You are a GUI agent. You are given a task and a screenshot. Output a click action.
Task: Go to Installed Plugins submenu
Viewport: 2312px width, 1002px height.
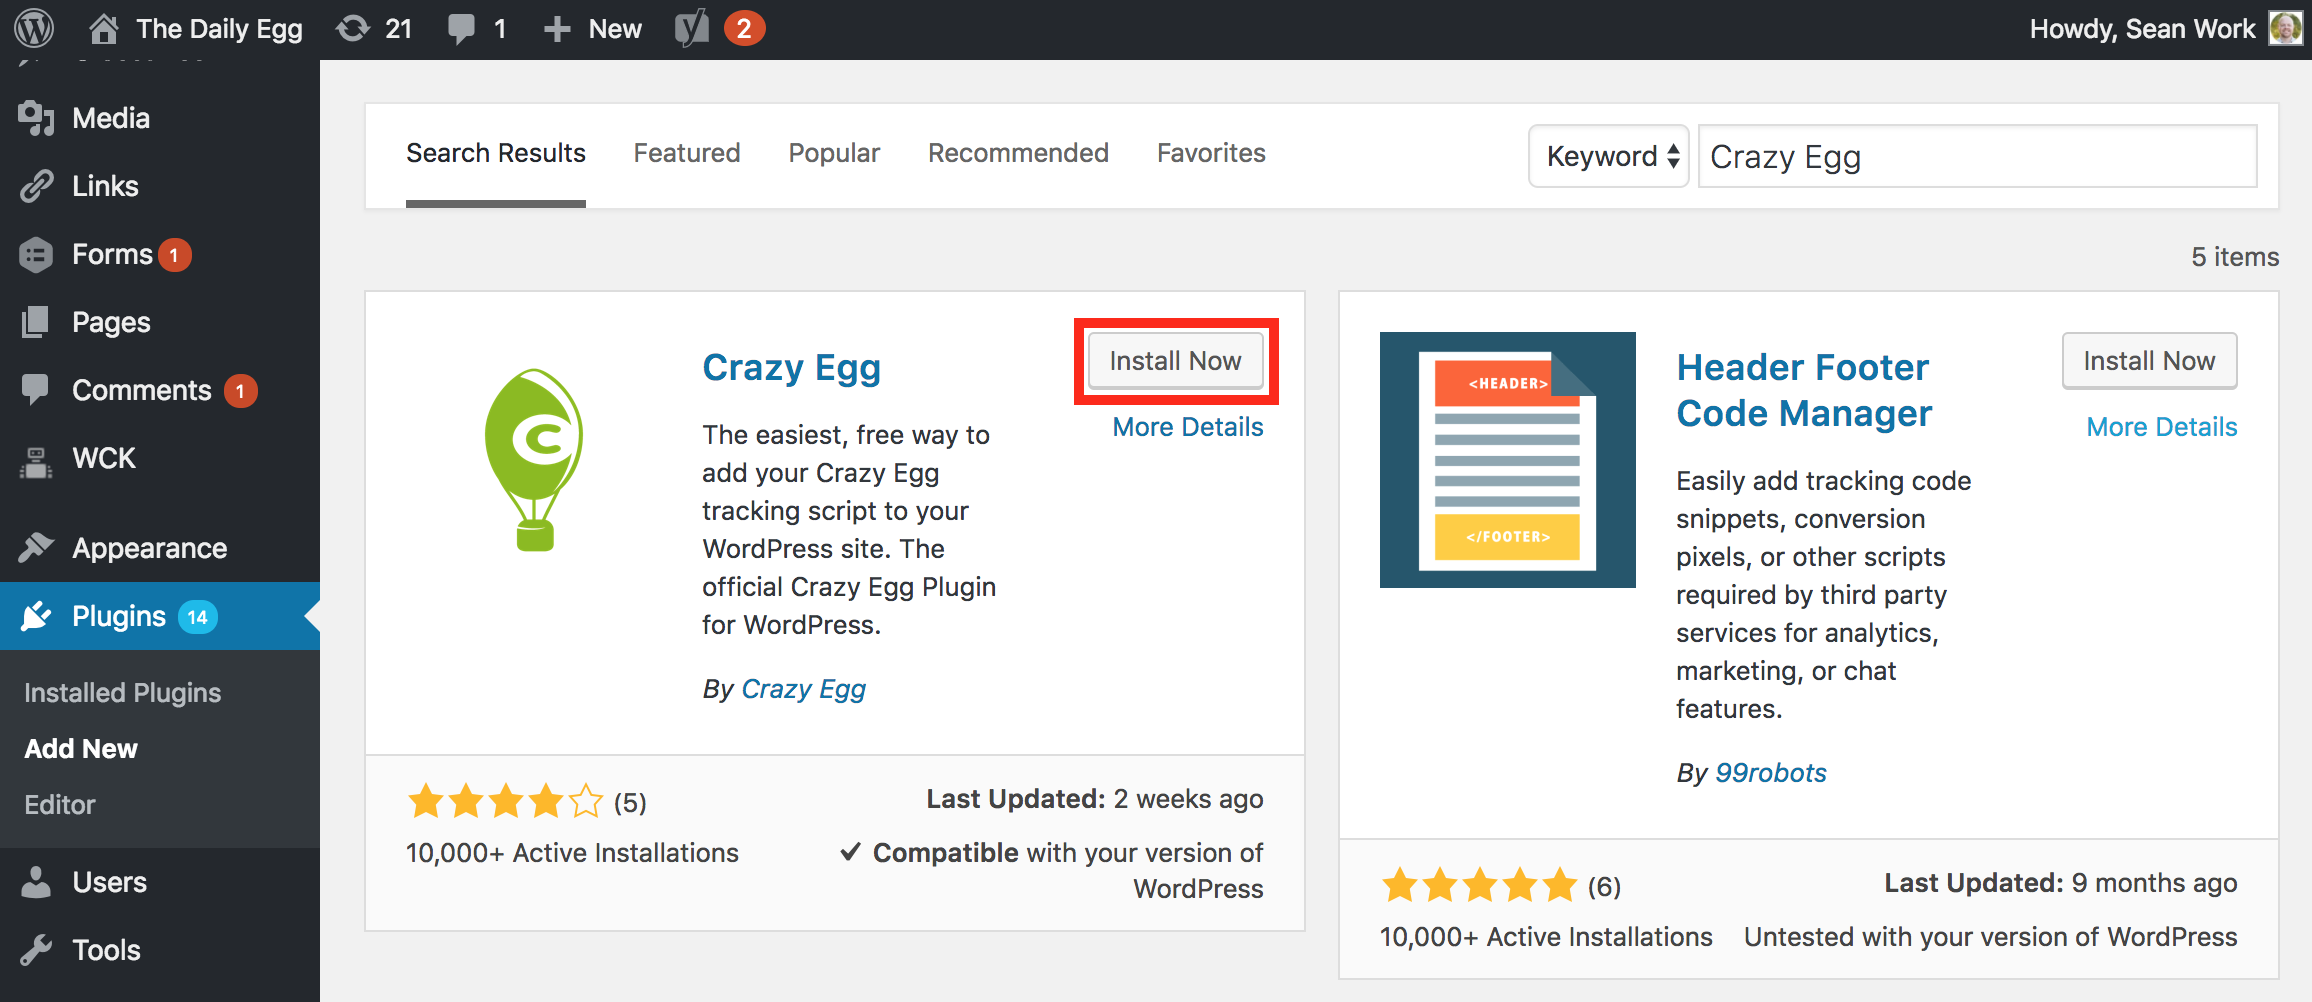click(x=123, y=693)
